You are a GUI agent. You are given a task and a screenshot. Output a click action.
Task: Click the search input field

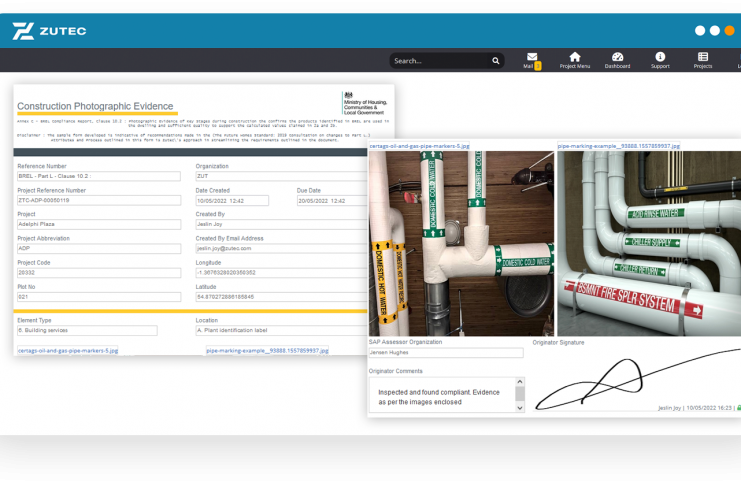[438, 61]
